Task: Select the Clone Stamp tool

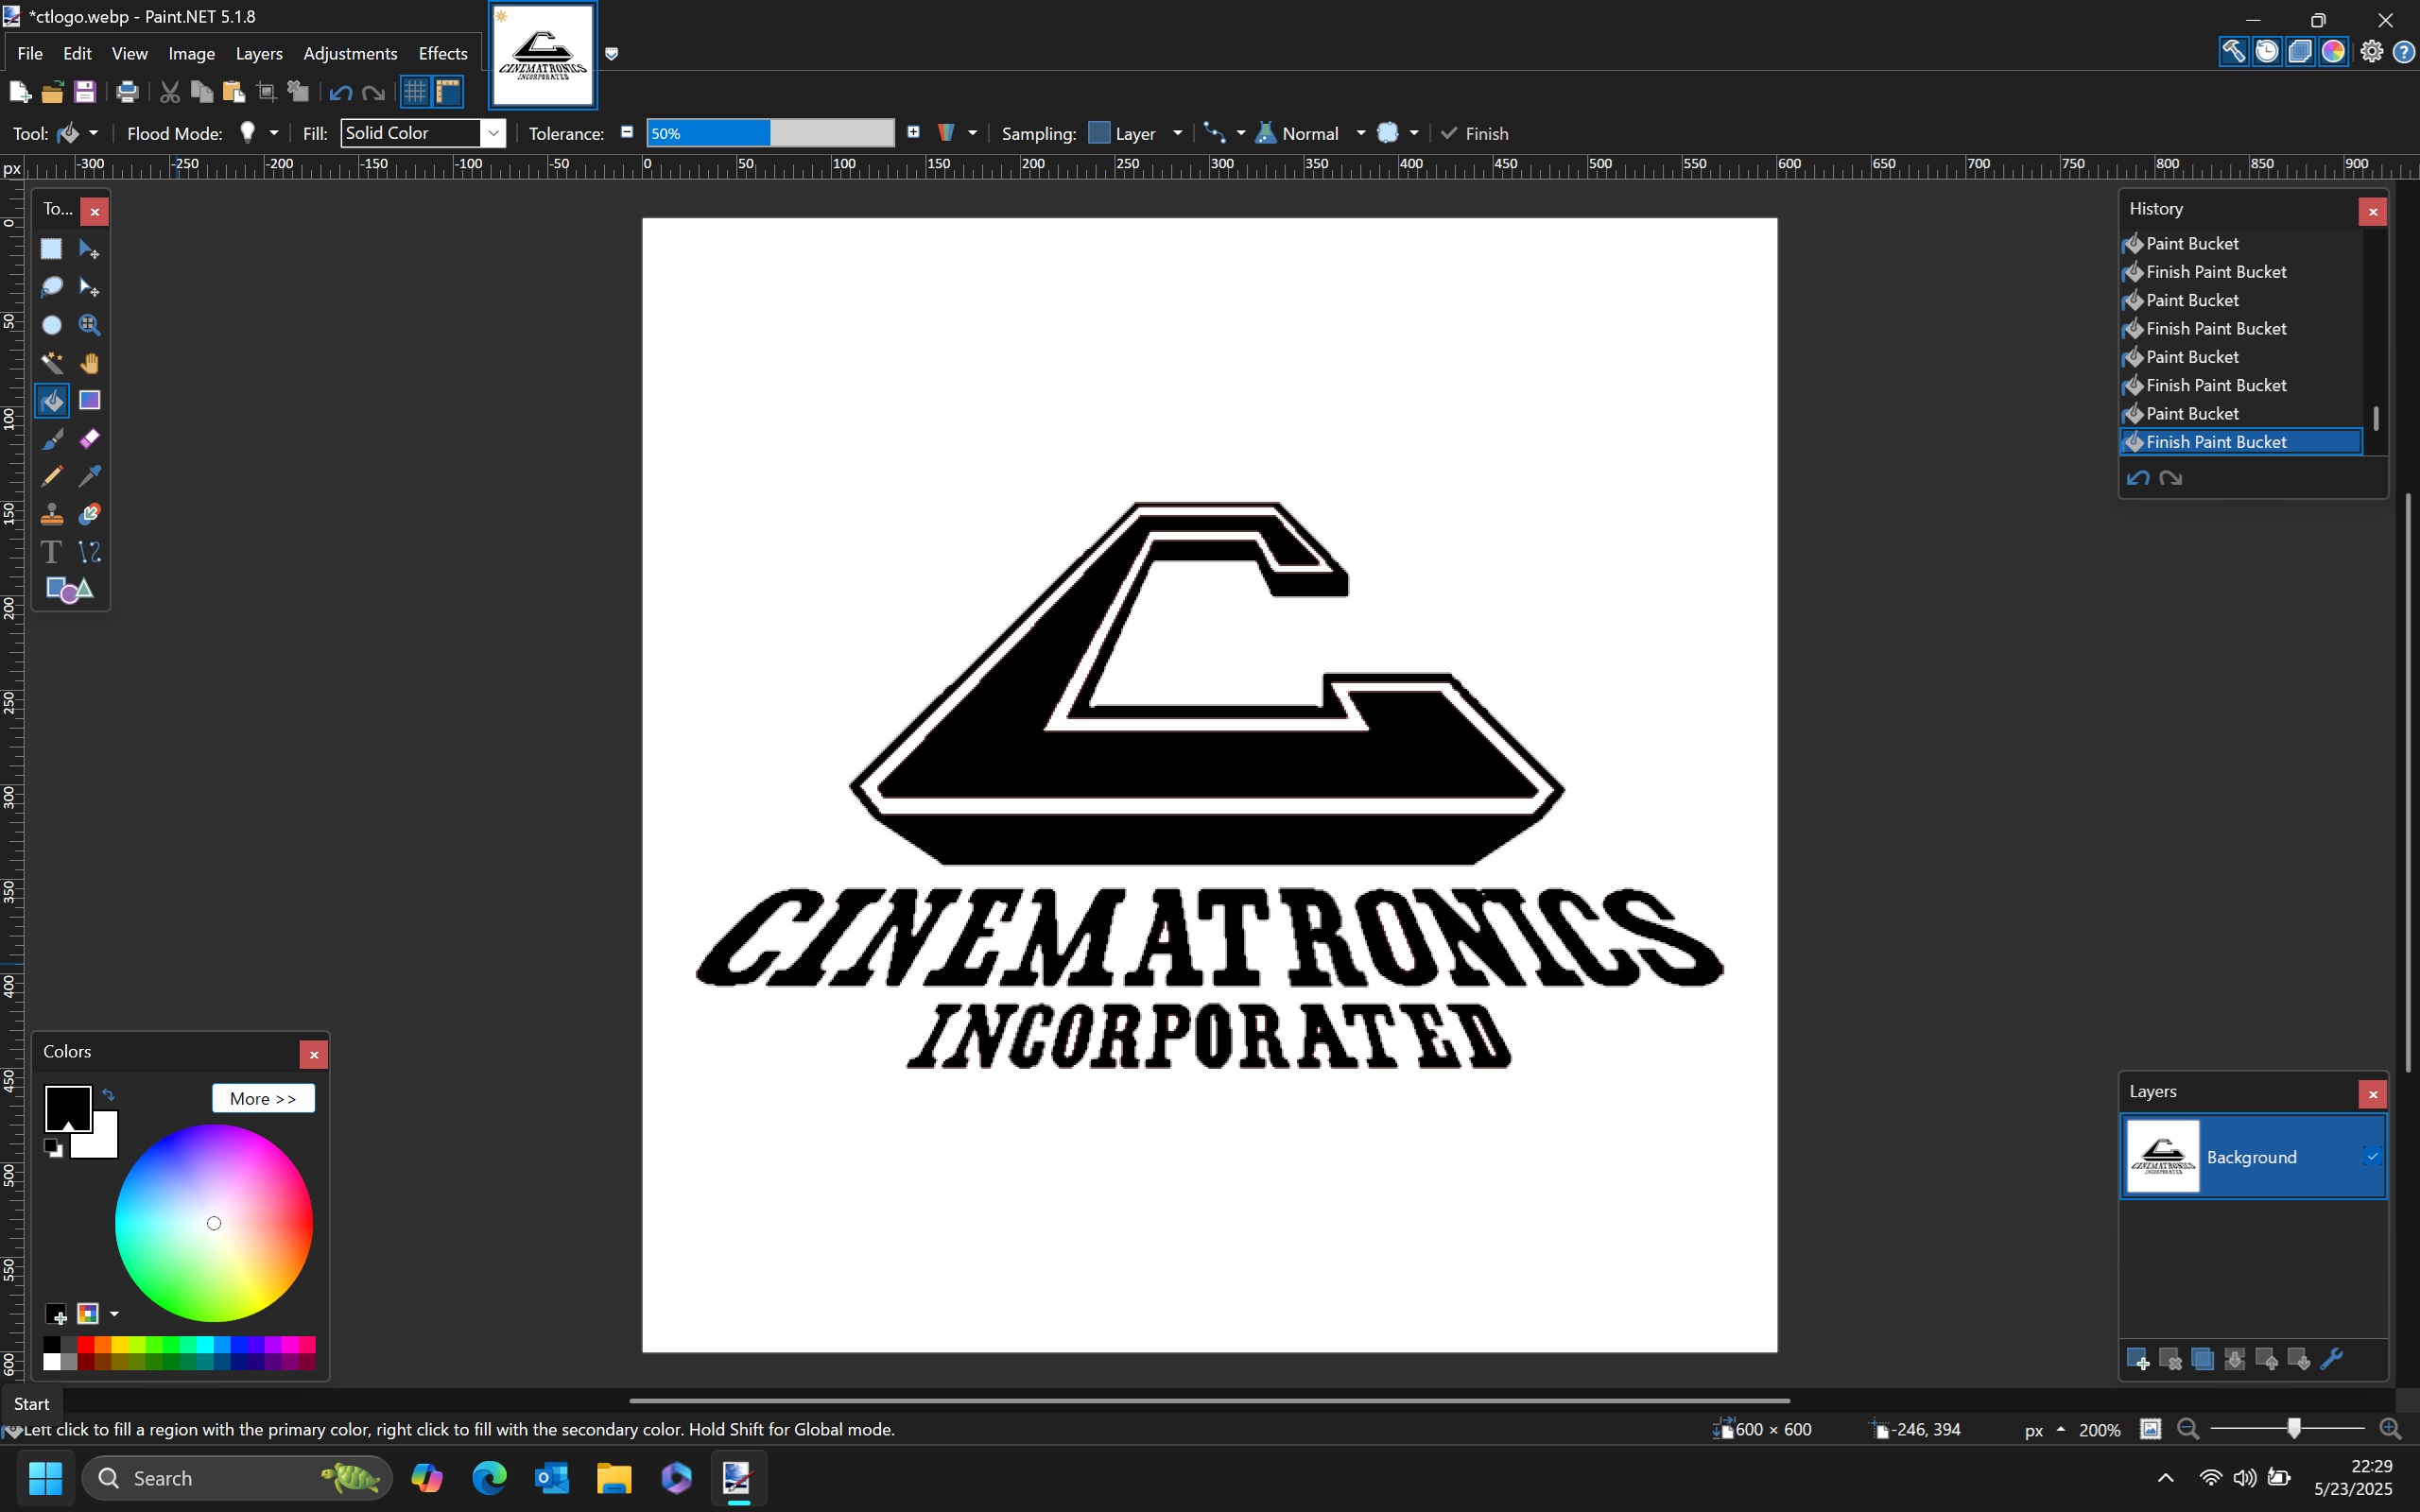Action: 51,515
